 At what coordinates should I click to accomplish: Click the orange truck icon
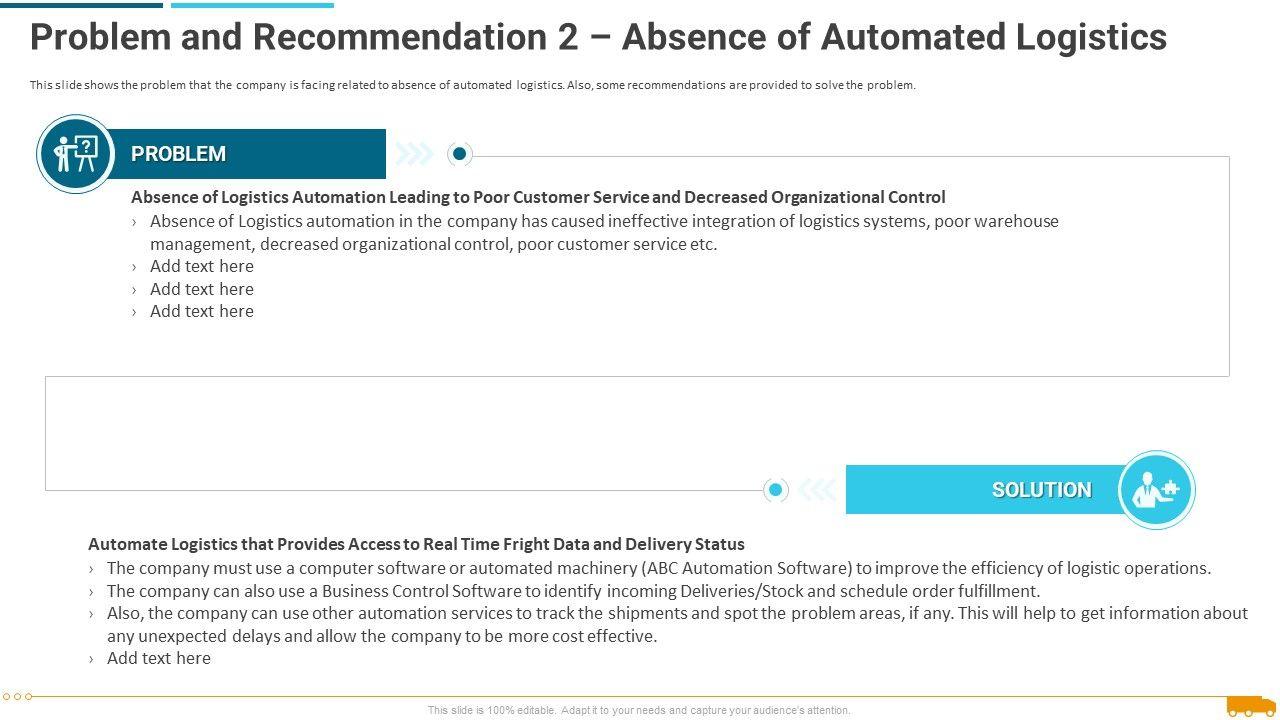pos(1251,706)
